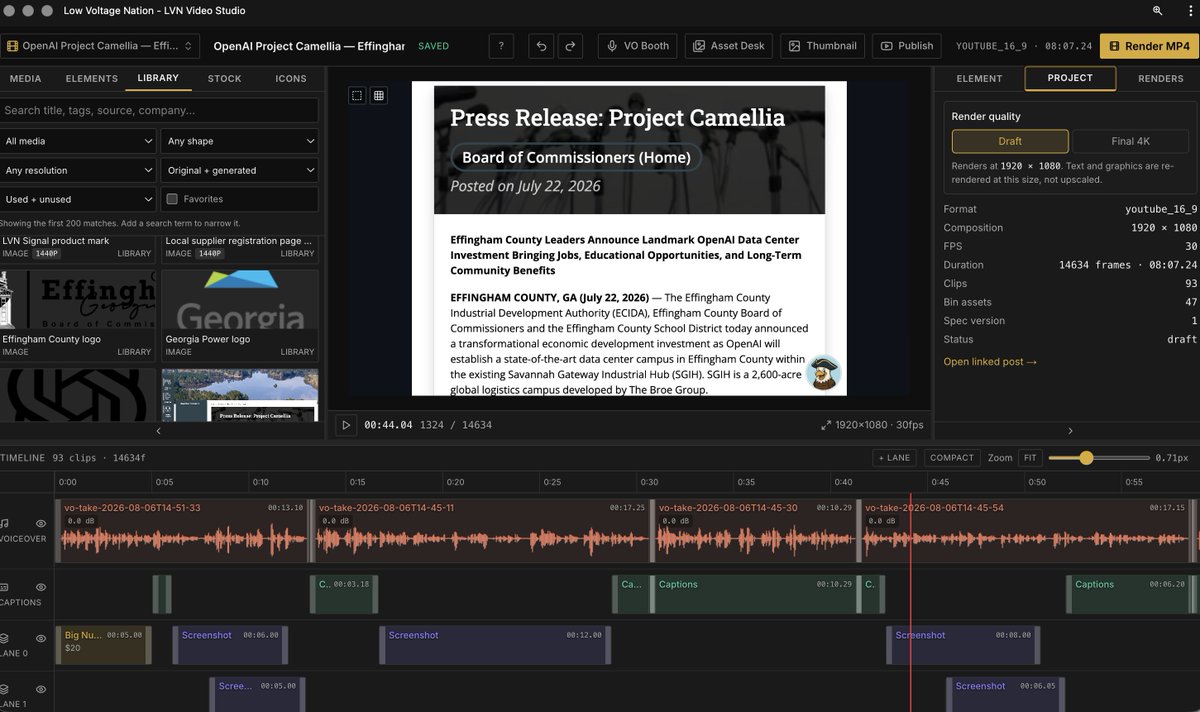The height and width of the screenshot is (712, 1200).
Task: Switch to the MEDIA tab
Action: (x=26, y=78)
